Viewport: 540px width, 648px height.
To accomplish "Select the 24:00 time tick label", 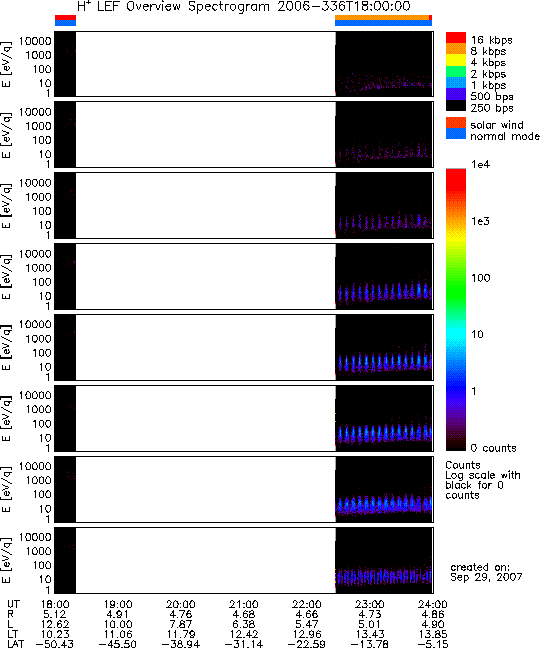I will coord(433,605).
